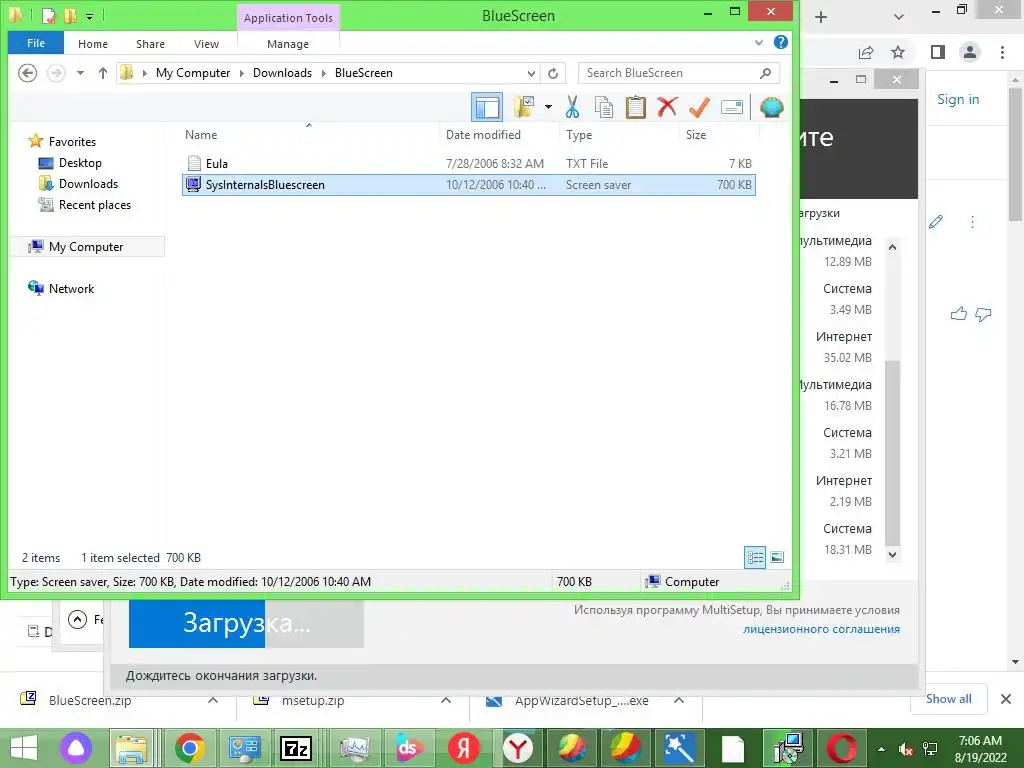Click the Rename toolbar icon

click(731, 107)
